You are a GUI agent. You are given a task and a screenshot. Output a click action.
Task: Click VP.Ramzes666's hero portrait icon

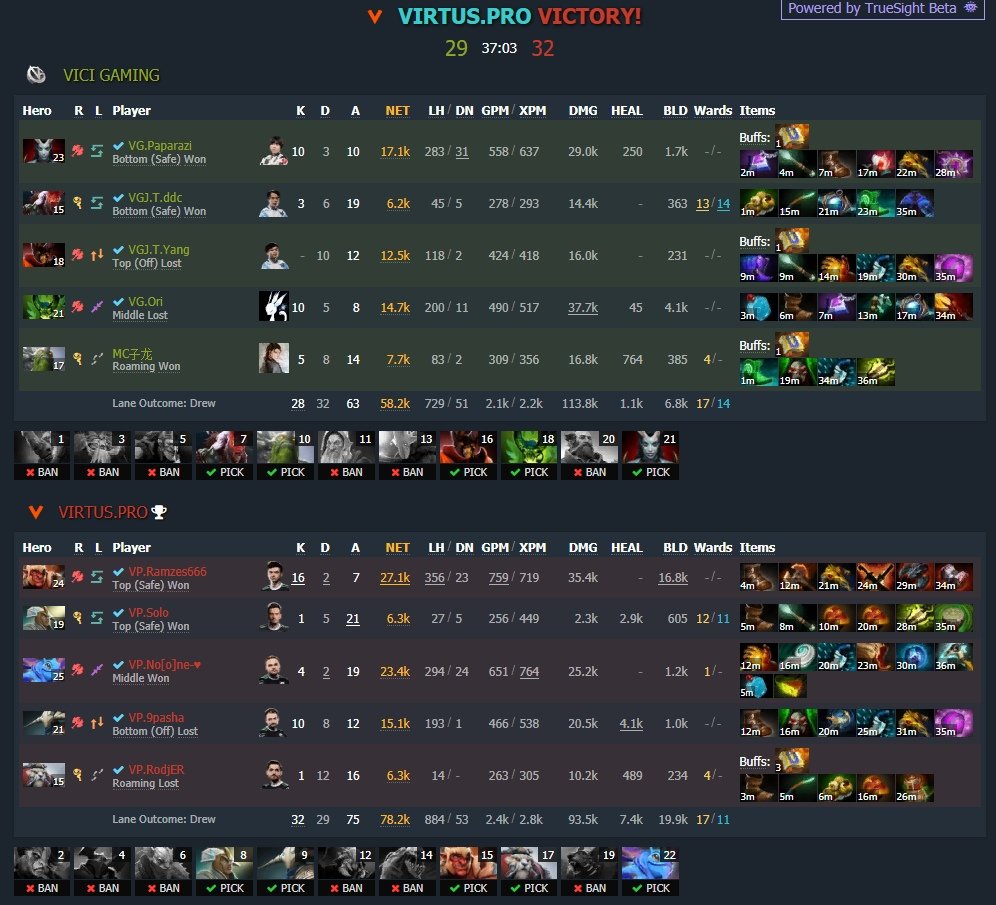pyautogui.click(x=43, y=577)
